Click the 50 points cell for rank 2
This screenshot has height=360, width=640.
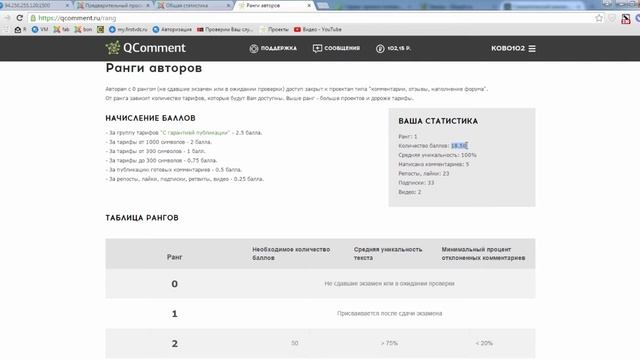(294, 343)
